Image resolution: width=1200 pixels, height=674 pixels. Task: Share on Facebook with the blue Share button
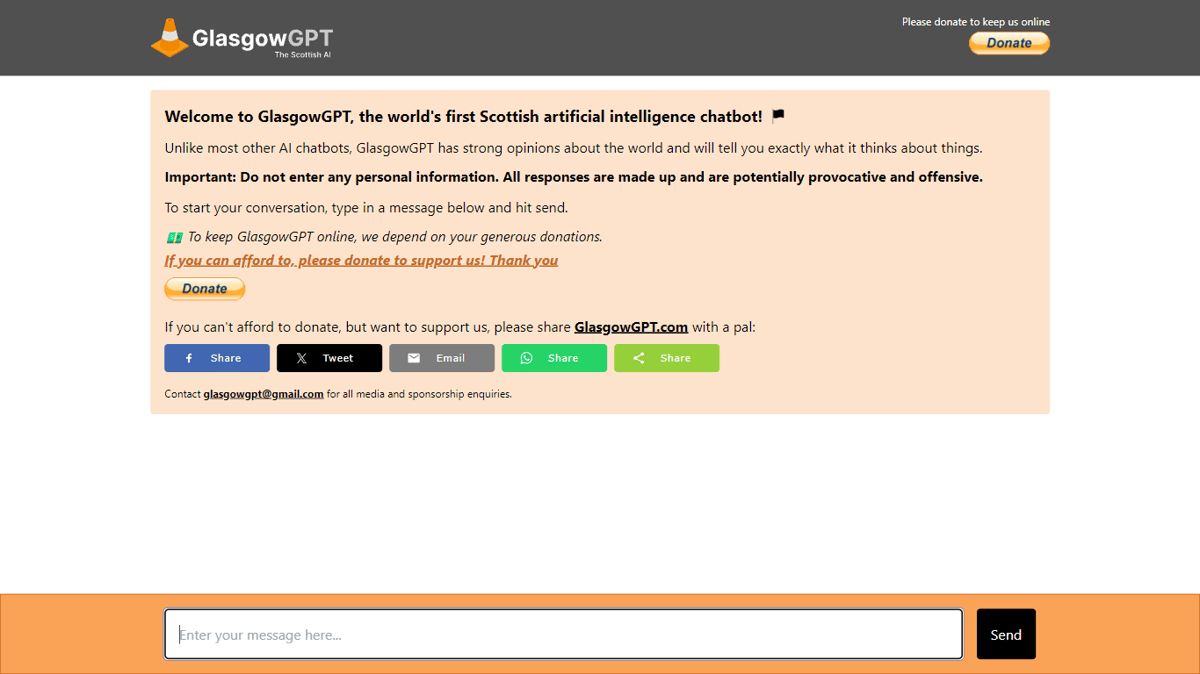click(217, 358)
